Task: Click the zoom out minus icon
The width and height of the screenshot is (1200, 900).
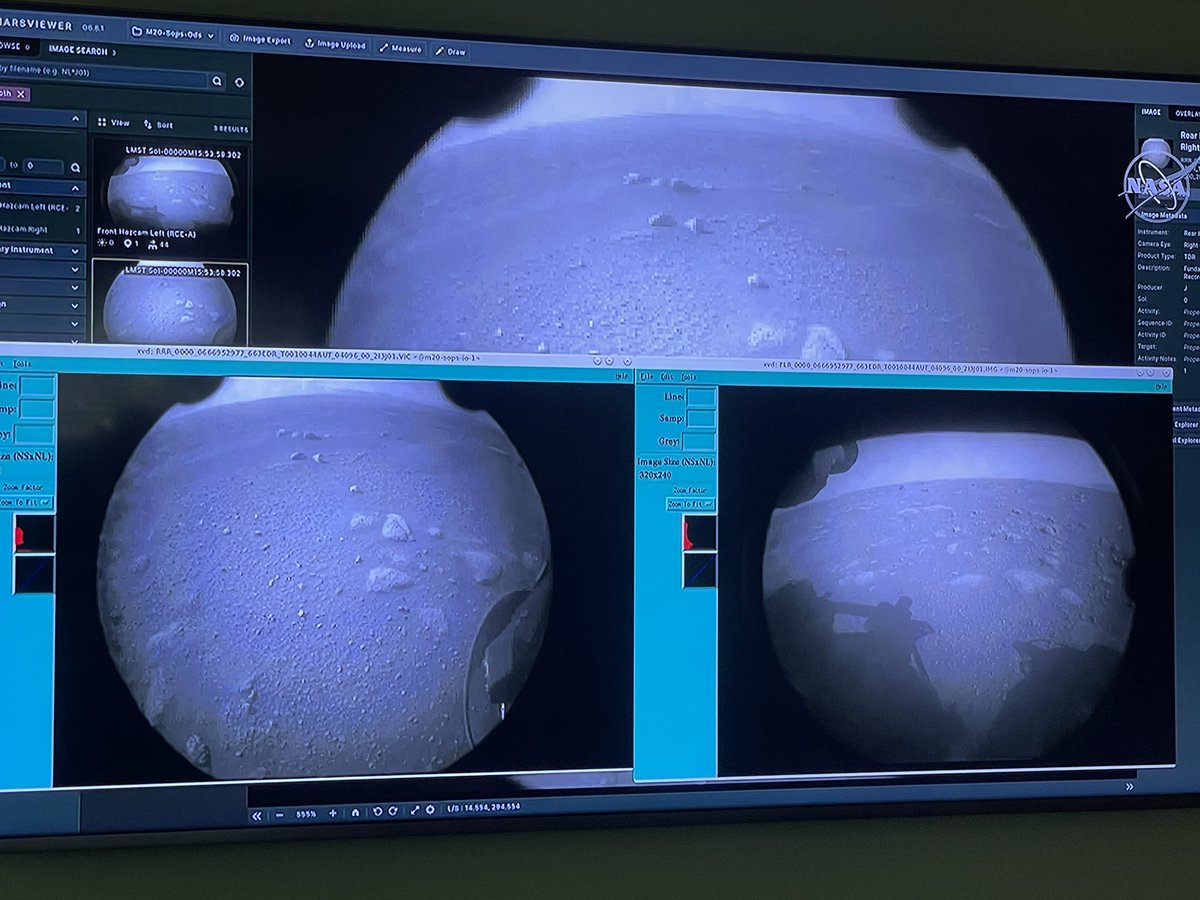Action: (x=280, y=815)
